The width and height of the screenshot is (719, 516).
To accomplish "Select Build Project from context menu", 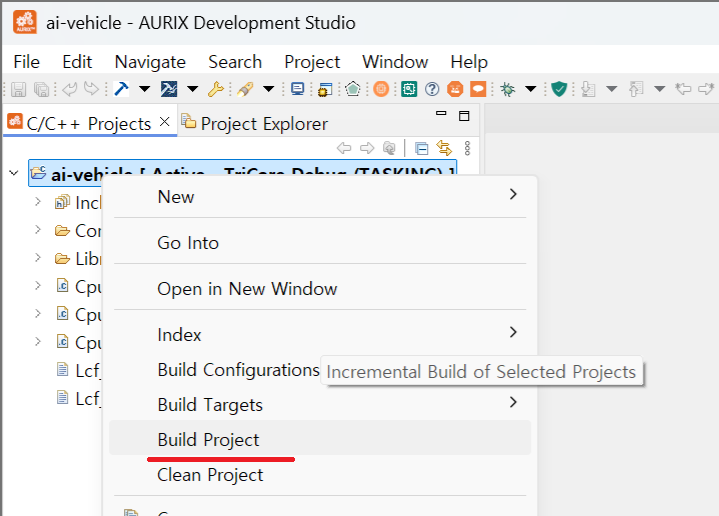I will pos(208,440).
